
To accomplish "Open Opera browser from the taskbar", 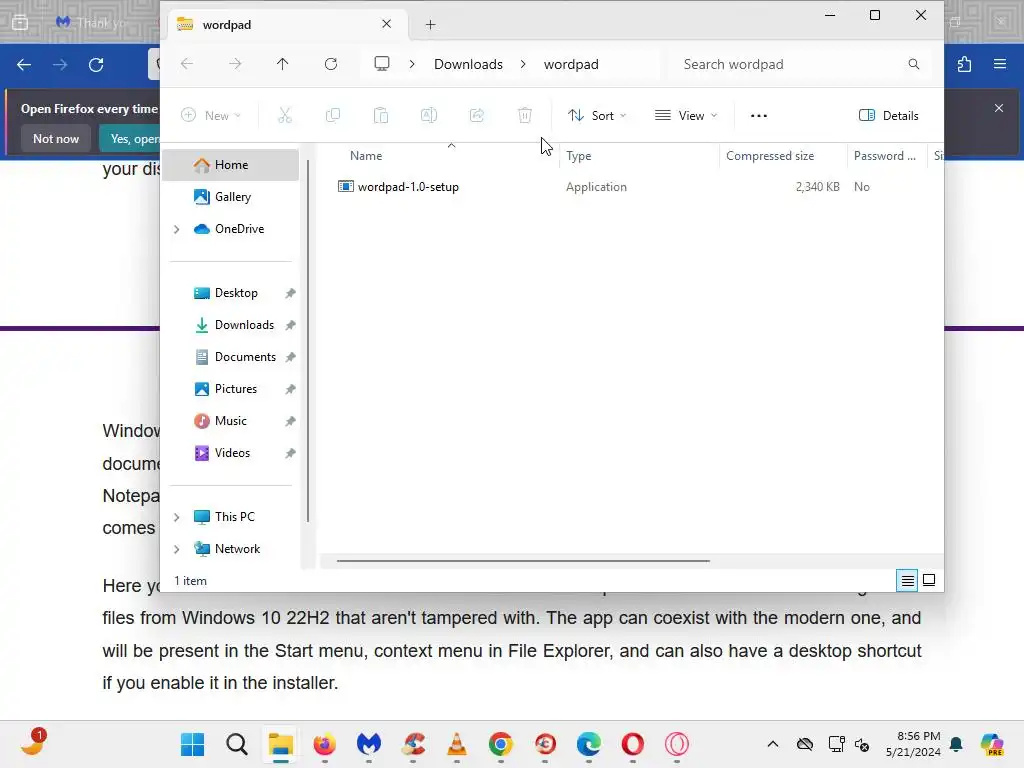I will tap(633, 744).
